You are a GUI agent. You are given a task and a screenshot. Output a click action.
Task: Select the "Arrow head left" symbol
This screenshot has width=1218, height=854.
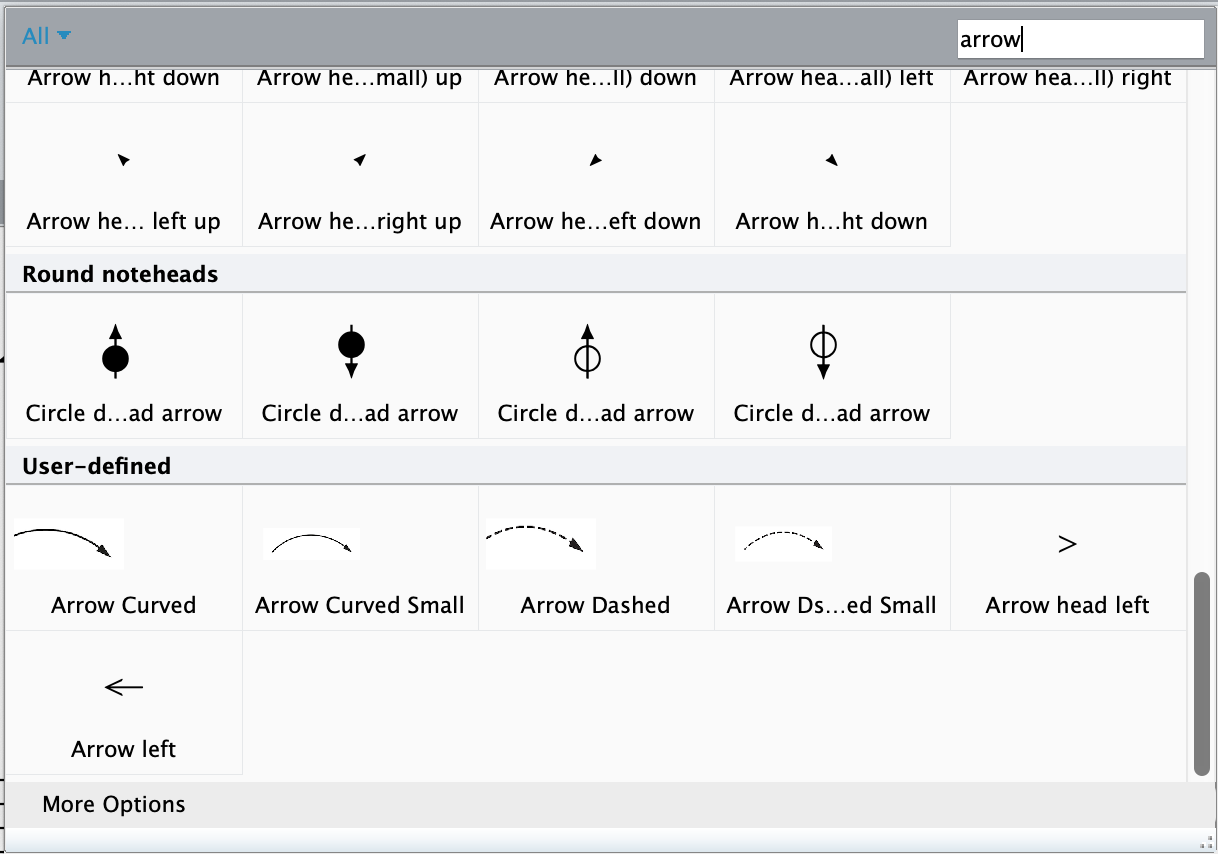coord(1067,560)
